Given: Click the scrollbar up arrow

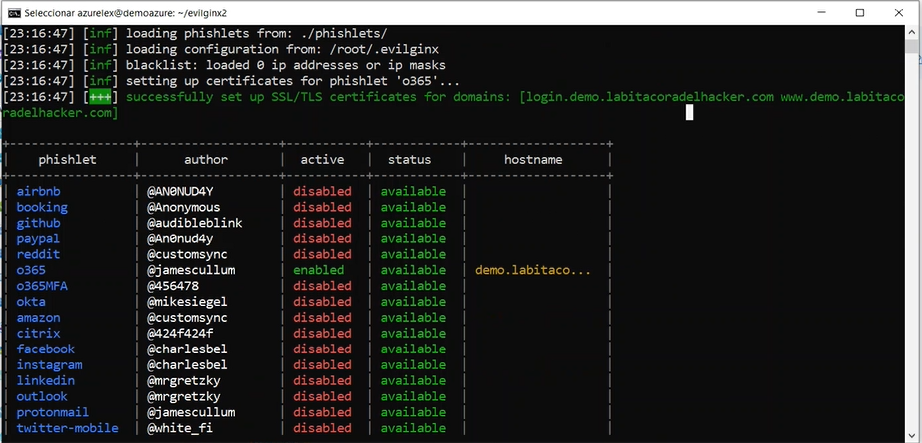Looking at the screenshot, I should tap(911, 33).
